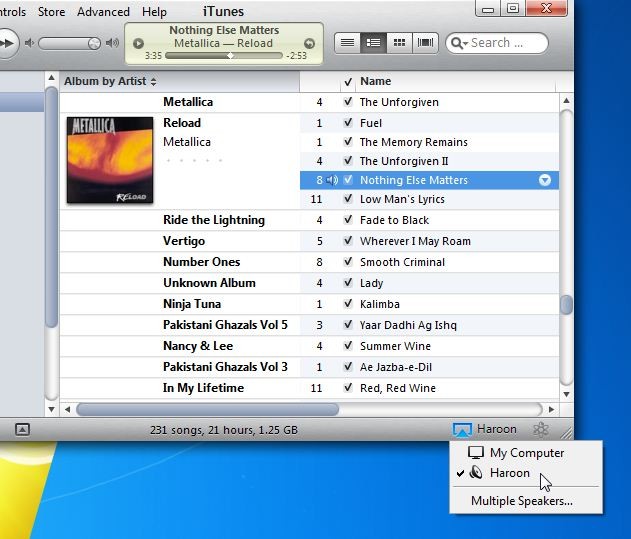Click the search magnifier icon
The image size is (631, 539).
click(459, 43)
